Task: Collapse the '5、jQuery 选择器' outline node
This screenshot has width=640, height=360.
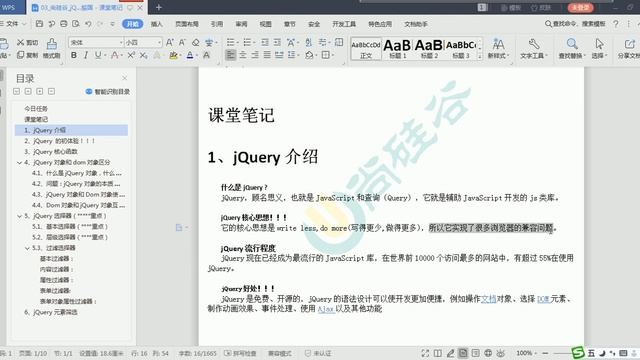Action: [x=19, y=216]
